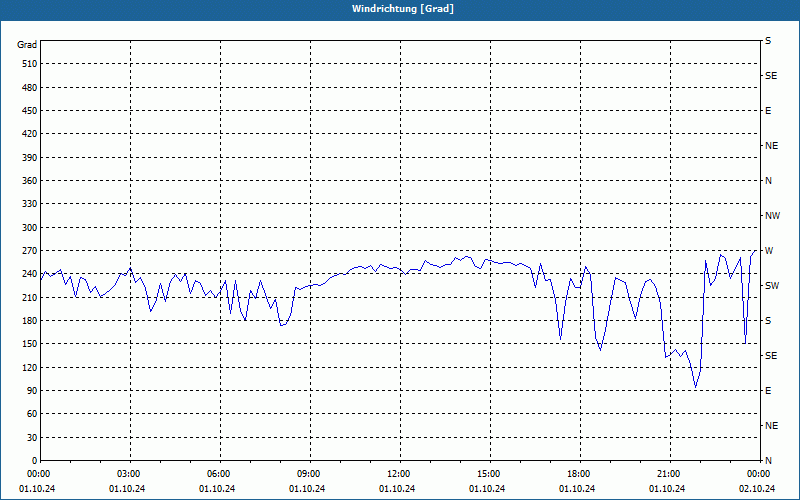The image size is (800, 500).
Task: Select the Grad unit label on y-axis
Action: pyautogui.click(x=27, y=45)
